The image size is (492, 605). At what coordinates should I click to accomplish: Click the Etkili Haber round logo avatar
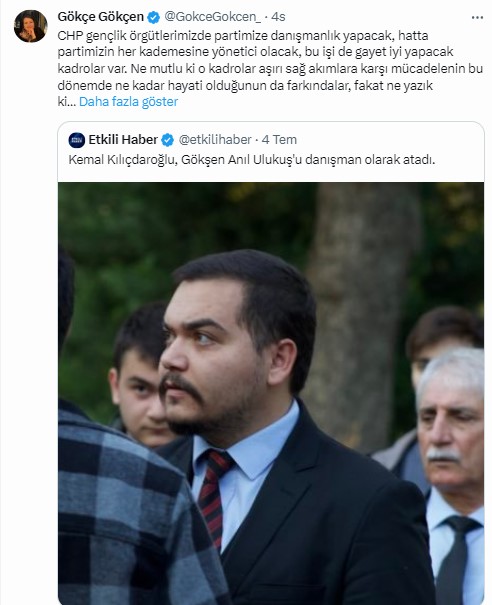coord(77,140)
